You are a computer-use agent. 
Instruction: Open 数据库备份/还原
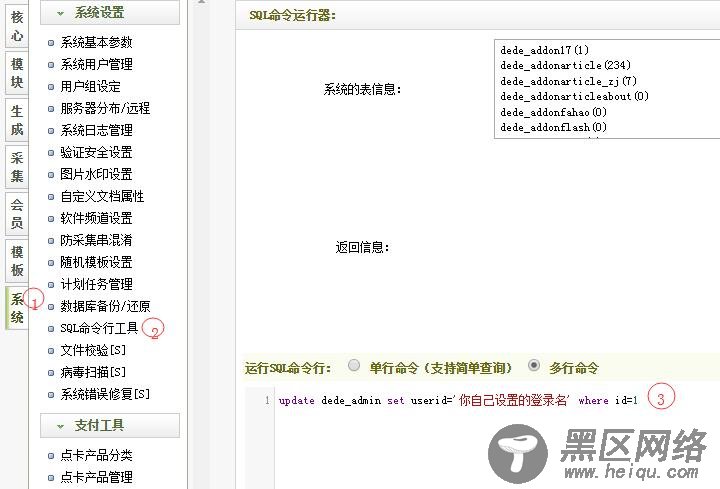[105, 306]
